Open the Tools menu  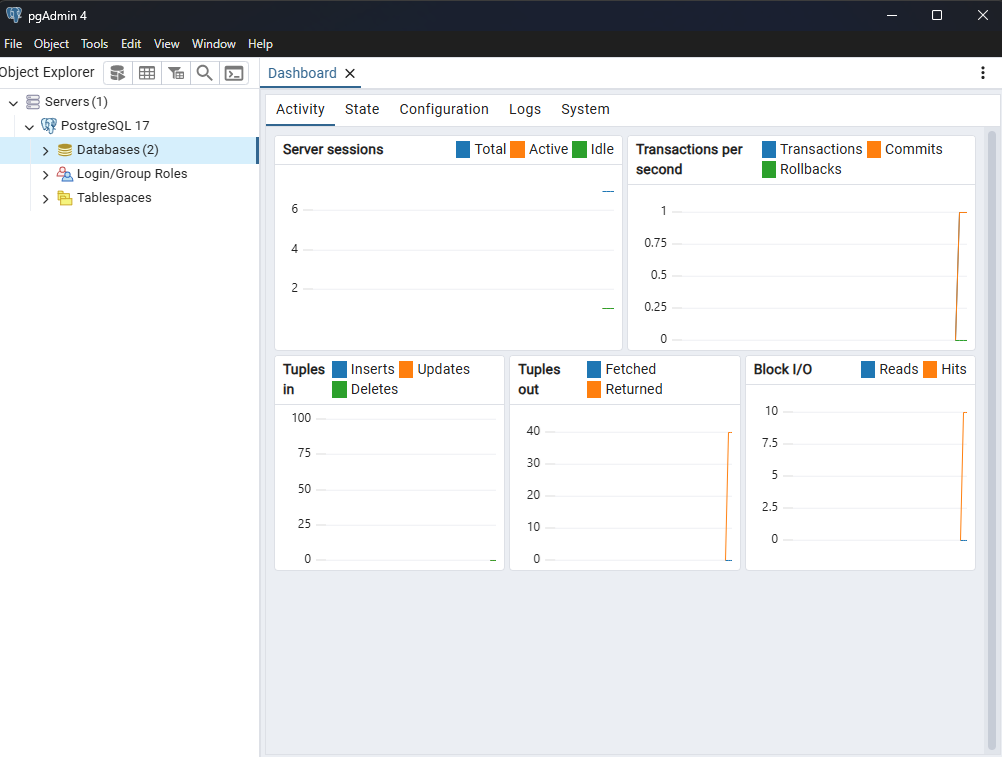point(95,44)
